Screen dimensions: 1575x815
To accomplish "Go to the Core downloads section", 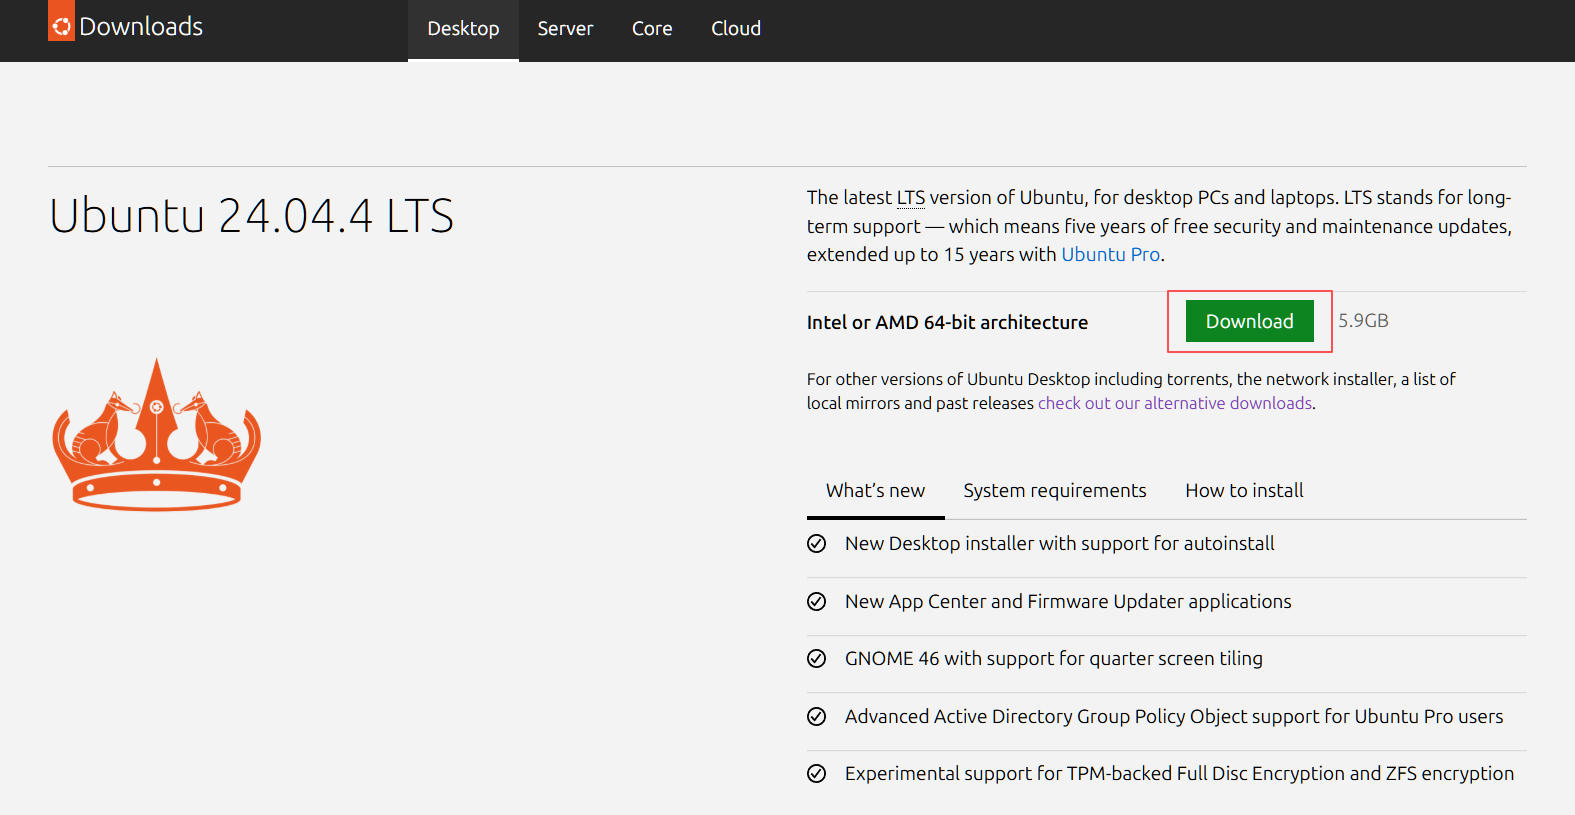I will tap(652, 29).
